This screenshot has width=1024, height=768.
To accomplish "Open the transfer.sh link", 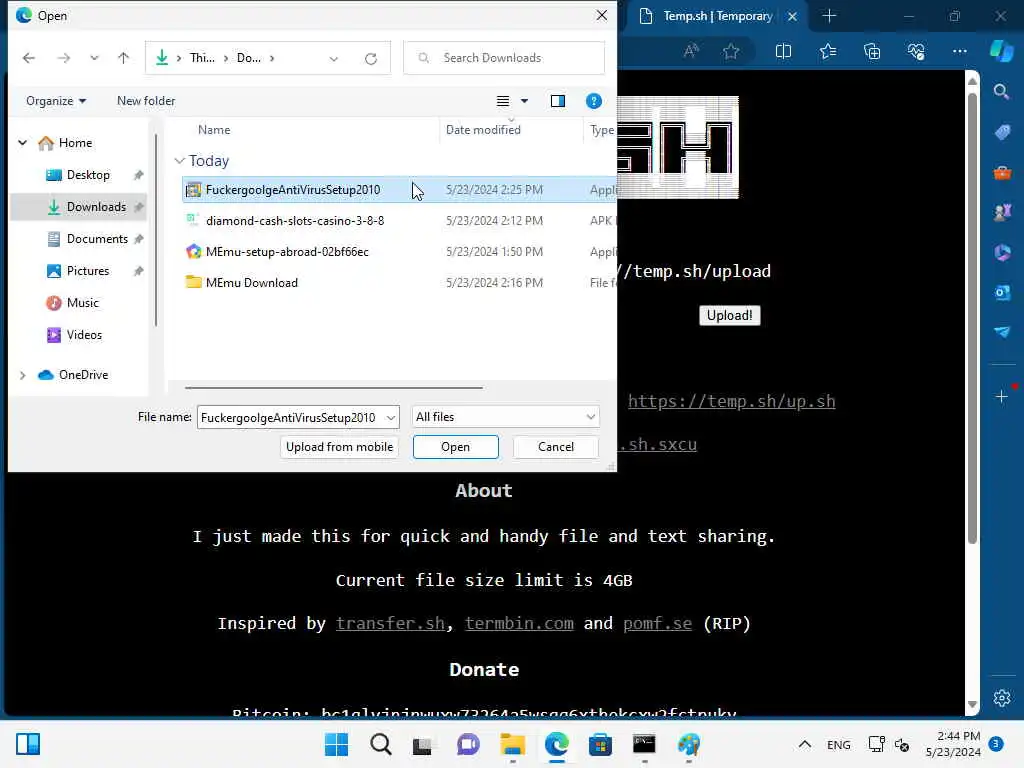I will coord(391,624).
